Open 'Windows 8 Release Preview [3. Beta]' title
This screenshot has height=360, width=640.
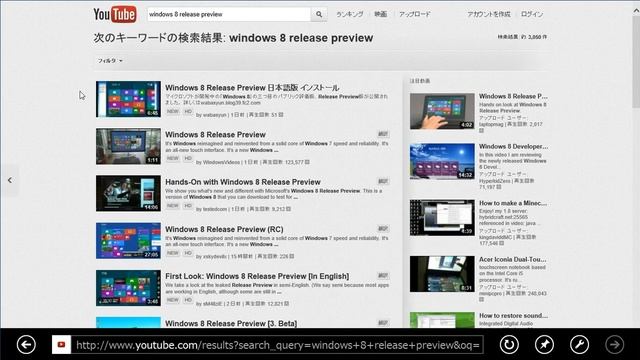[x=231, y=323]
